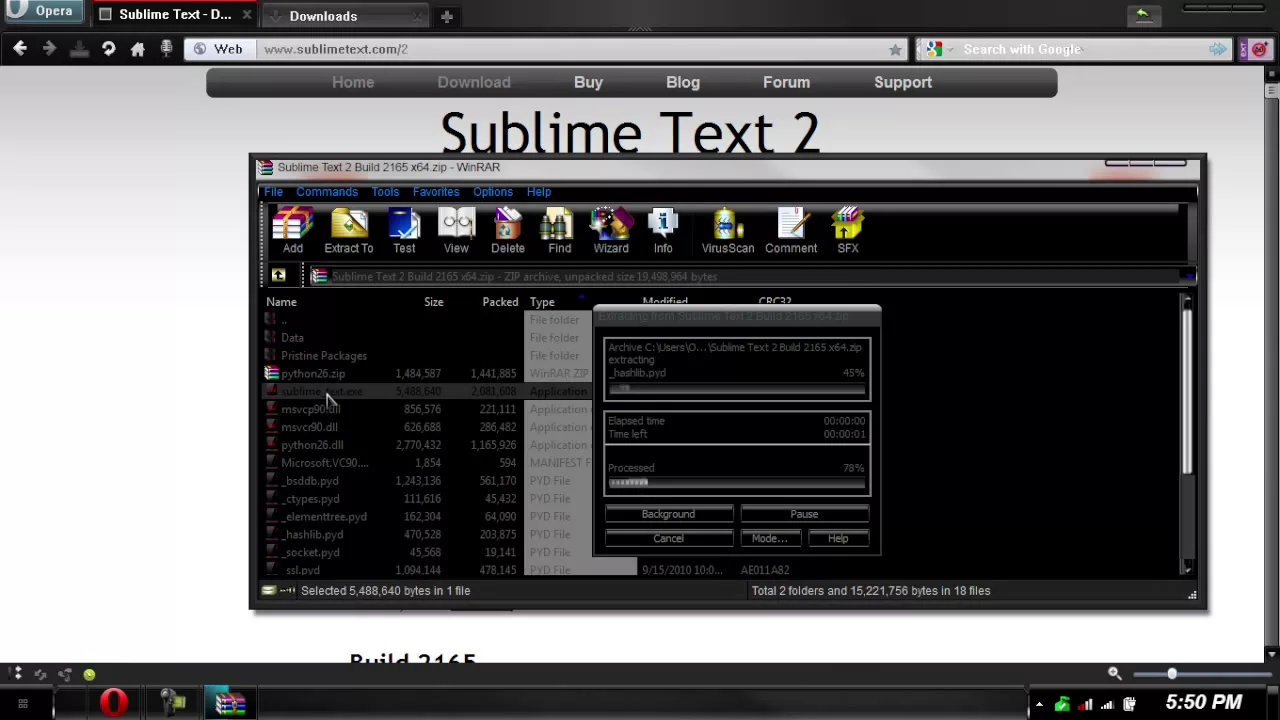Click Opera forward navigation arrow

(x=49, y=48)
